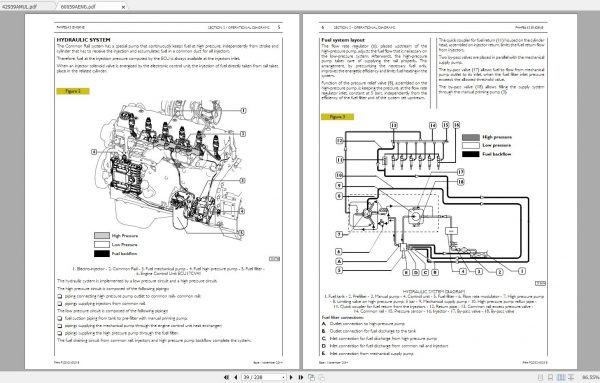
Task: Click callout number 13 in the Figure 3 diagram
Action: (x=394, y=125)
